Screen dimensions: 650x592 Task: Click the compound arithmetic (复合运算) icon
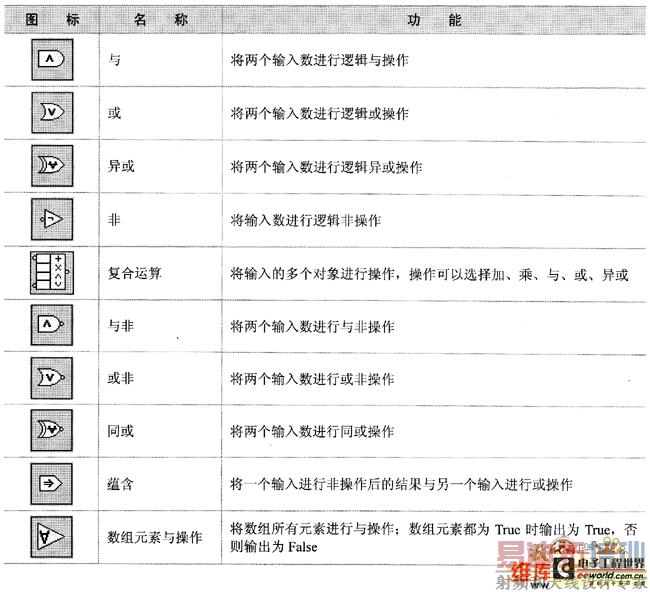[52, 273]
